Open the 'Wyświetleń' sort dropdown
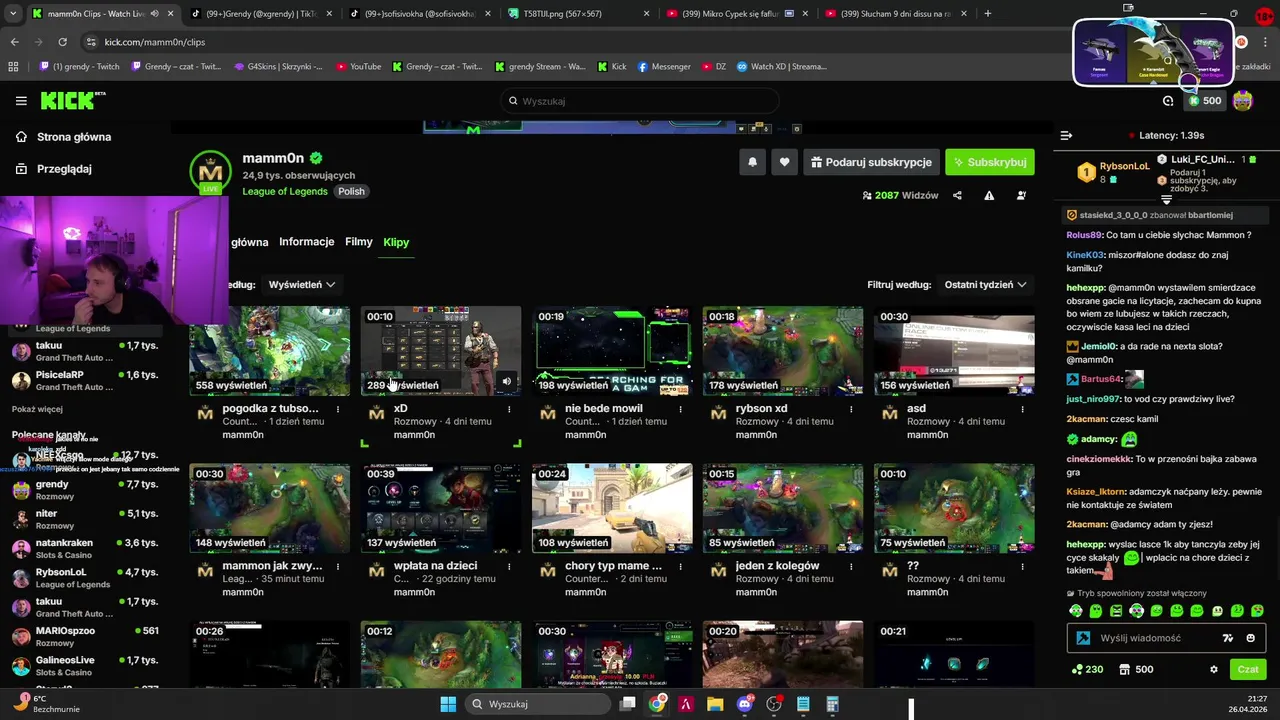 [x=301, y=285]
